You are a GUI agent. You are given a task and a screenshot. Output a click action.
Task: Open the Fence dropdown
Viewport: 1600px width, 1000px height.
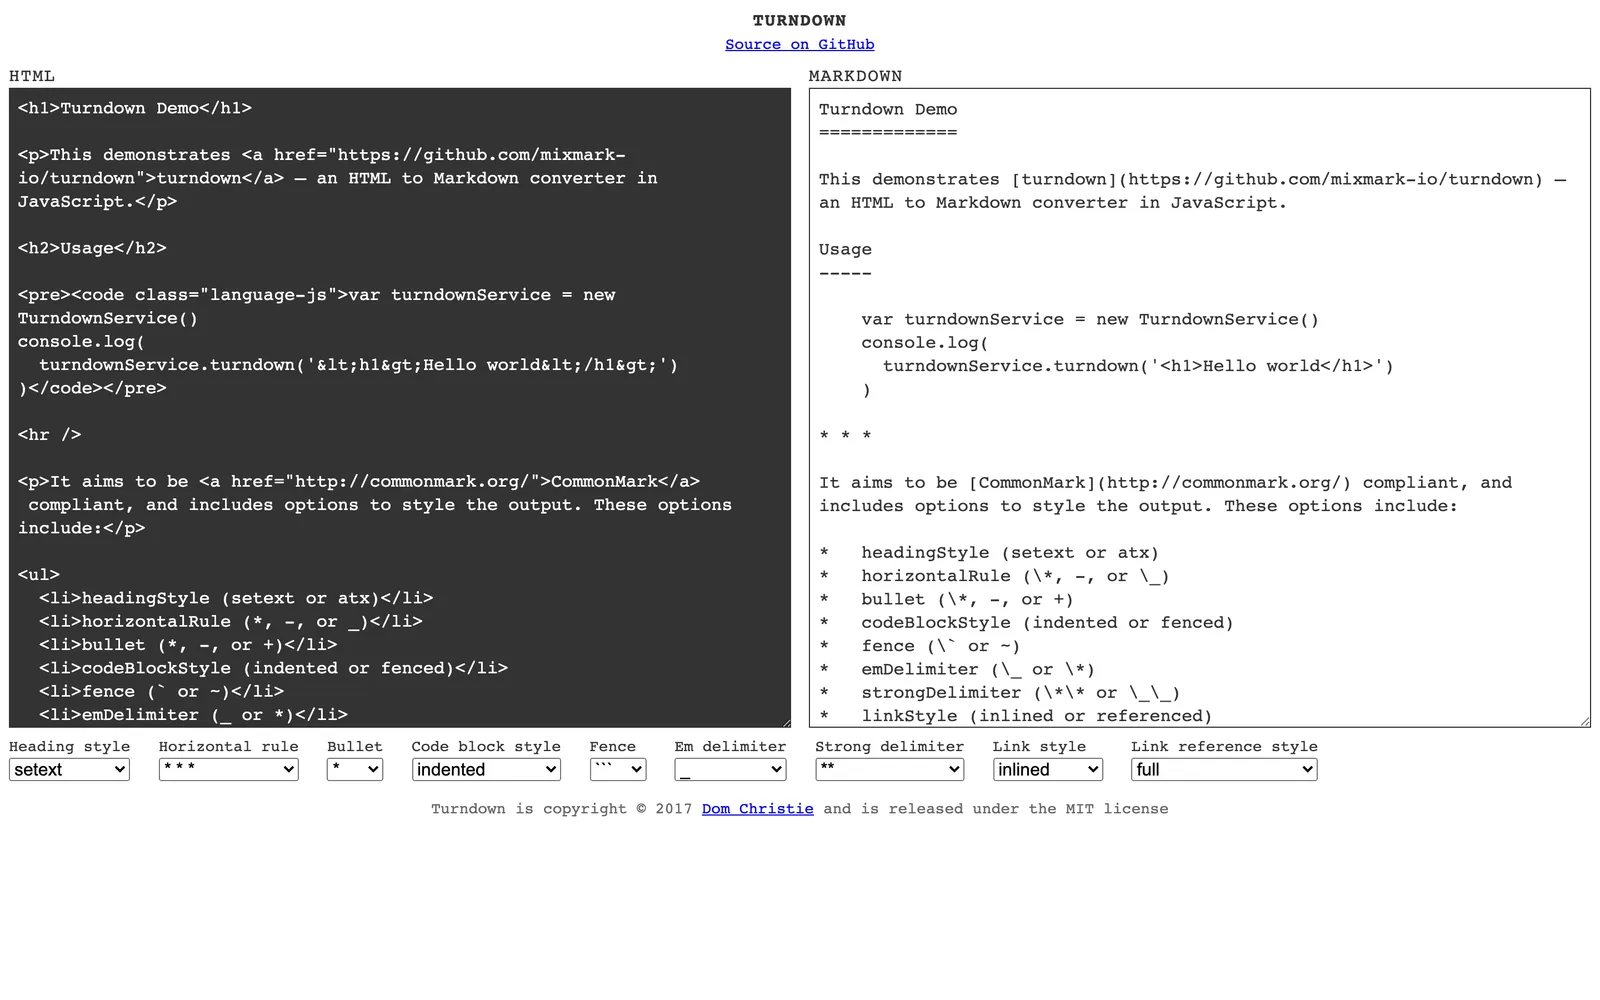click(x=618, y=769)
